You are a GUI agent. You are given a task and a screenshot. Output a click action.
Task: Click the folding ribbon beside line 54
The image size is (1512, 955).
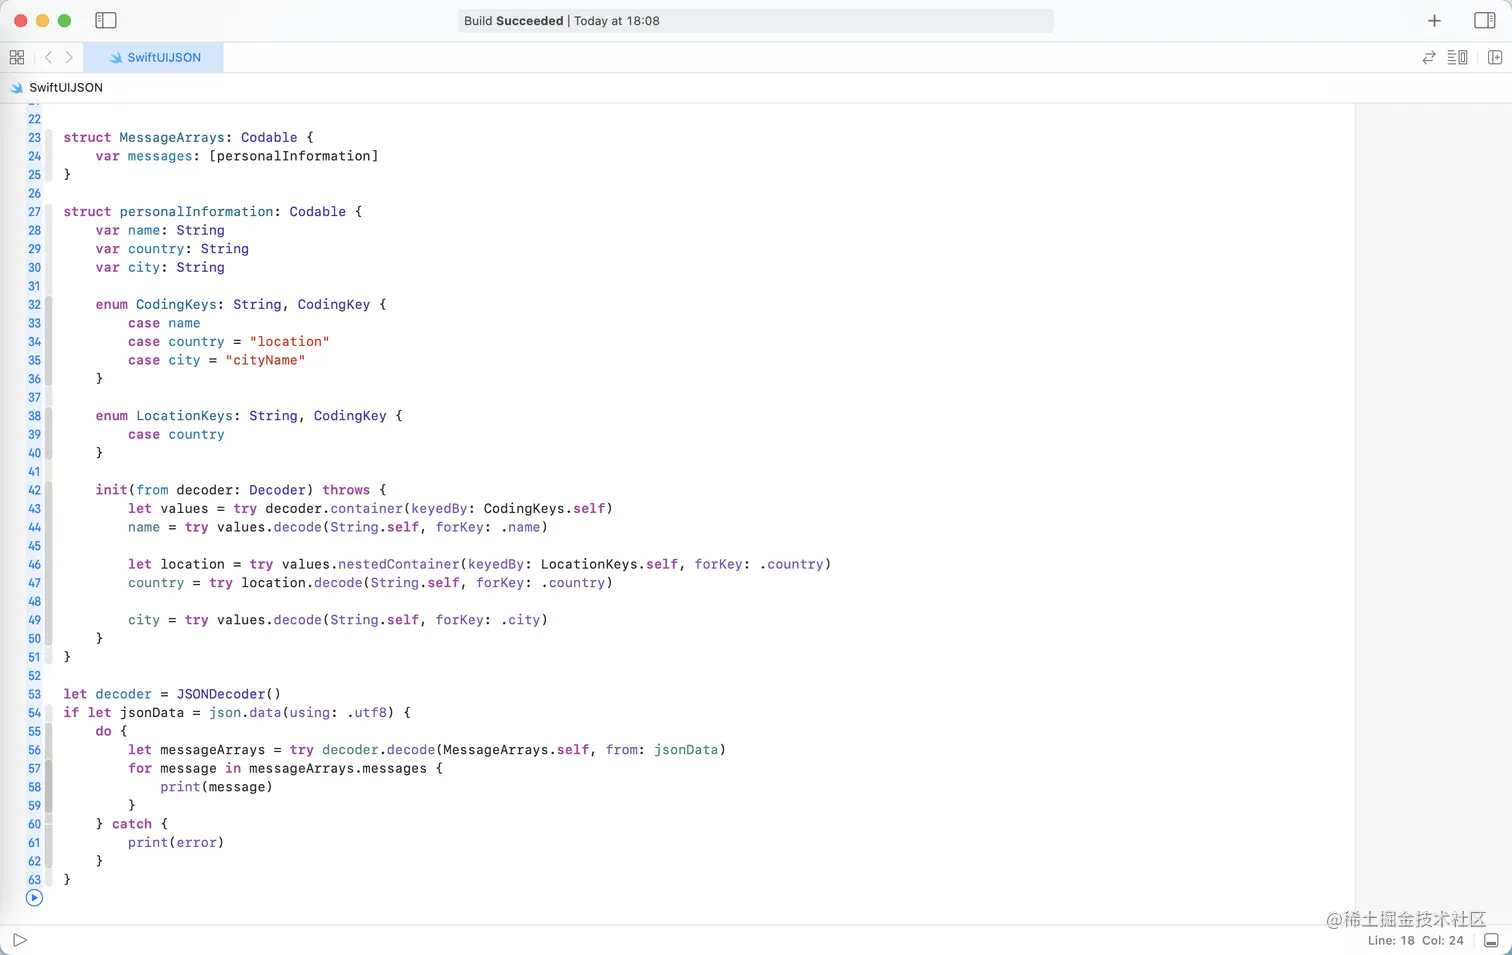point(49,713)
